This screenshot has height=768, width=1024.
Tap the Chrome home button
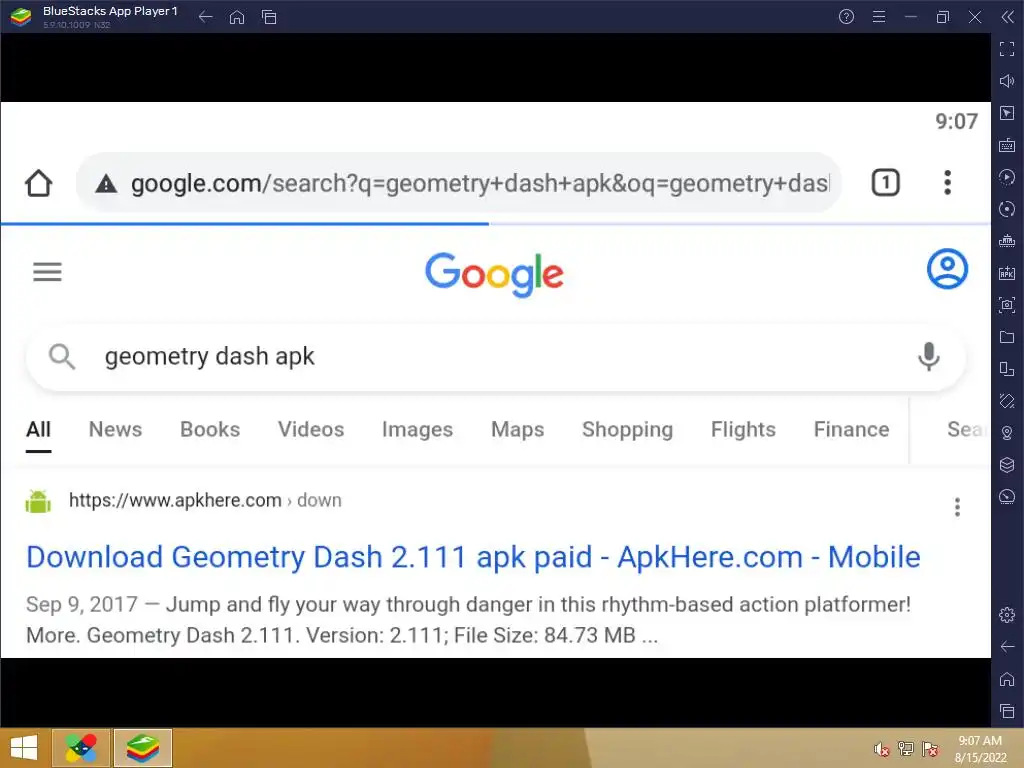pyautogui.click(x=39, y=183)
